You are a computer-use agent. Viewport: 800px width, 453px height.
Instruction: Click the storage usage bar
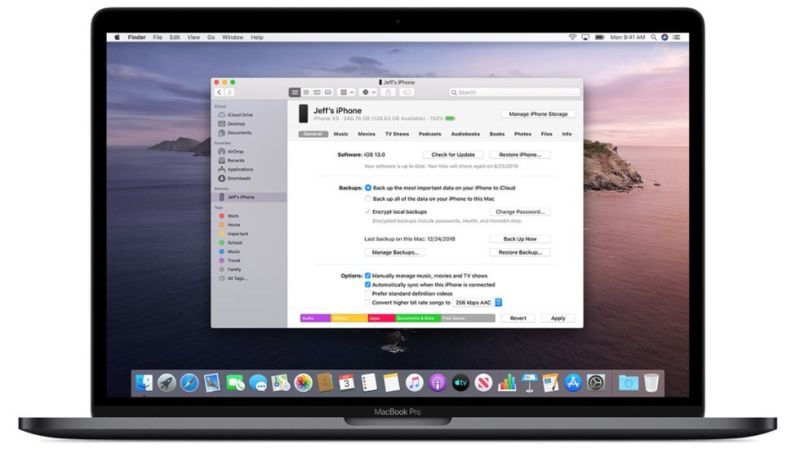coord(397,318)
